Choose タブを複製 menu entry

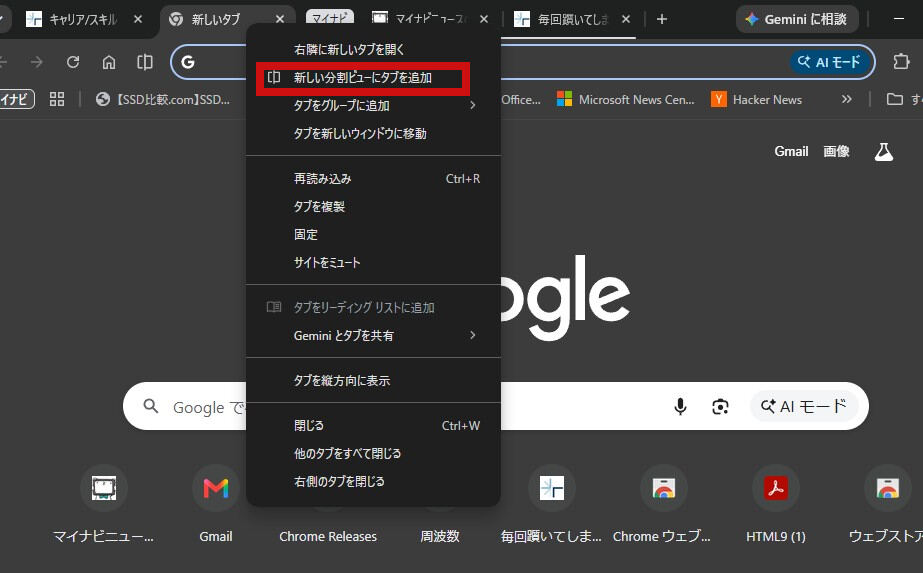(373, 207)
